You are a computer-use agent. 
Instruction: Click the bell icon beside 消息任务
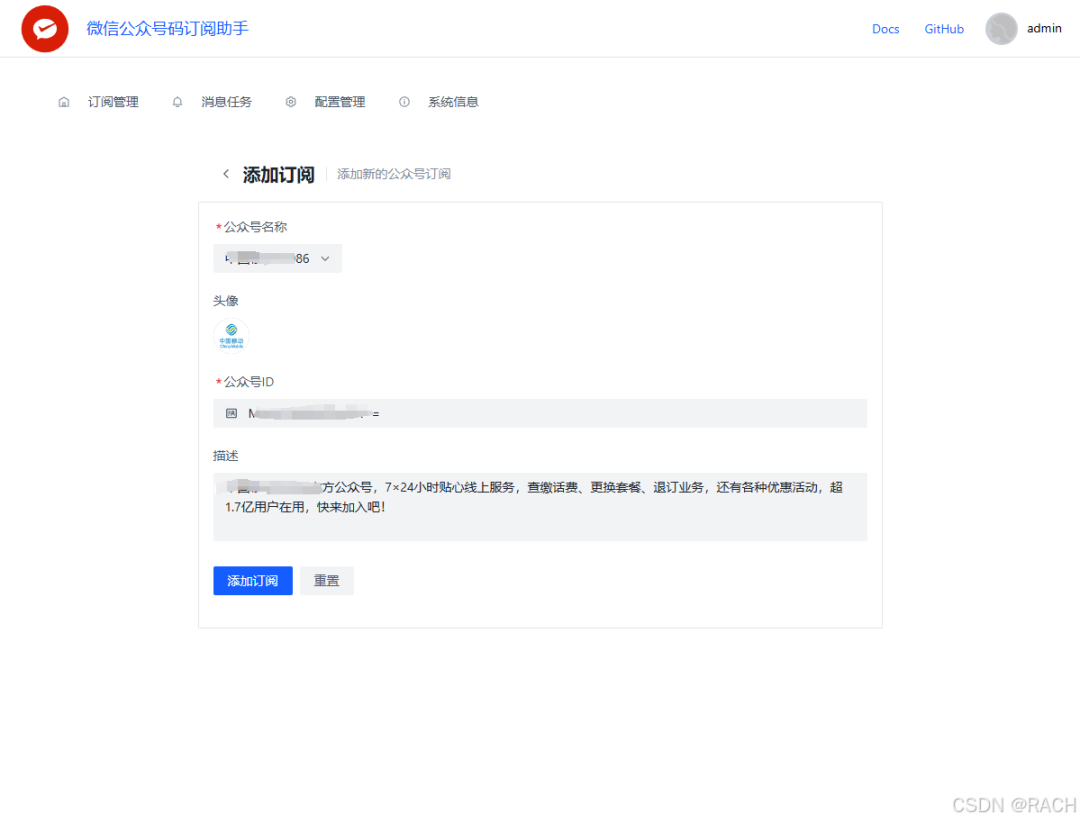pos(177,101)
